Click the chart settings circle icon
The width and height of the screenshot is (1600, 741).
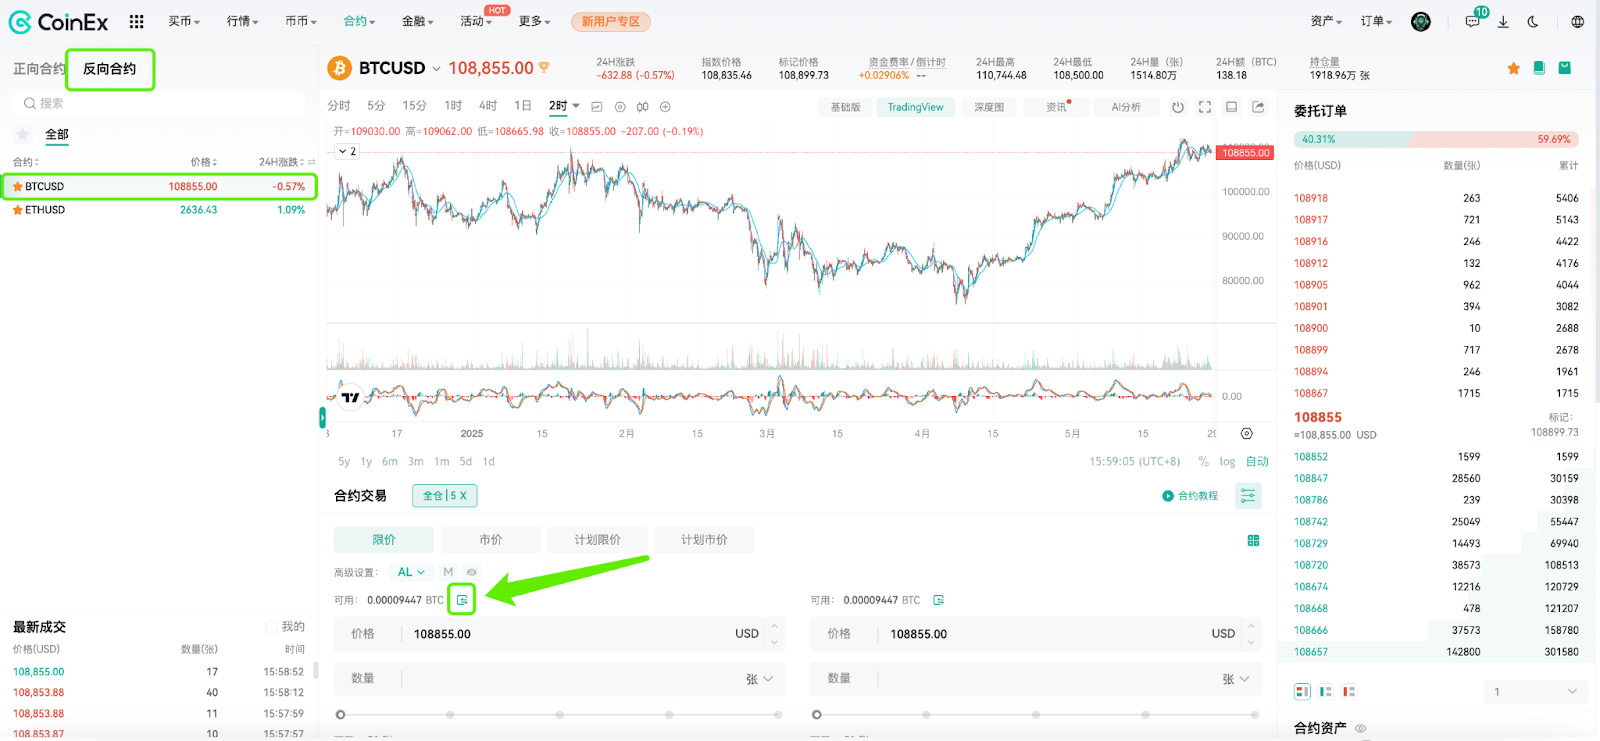coord(620,106)
